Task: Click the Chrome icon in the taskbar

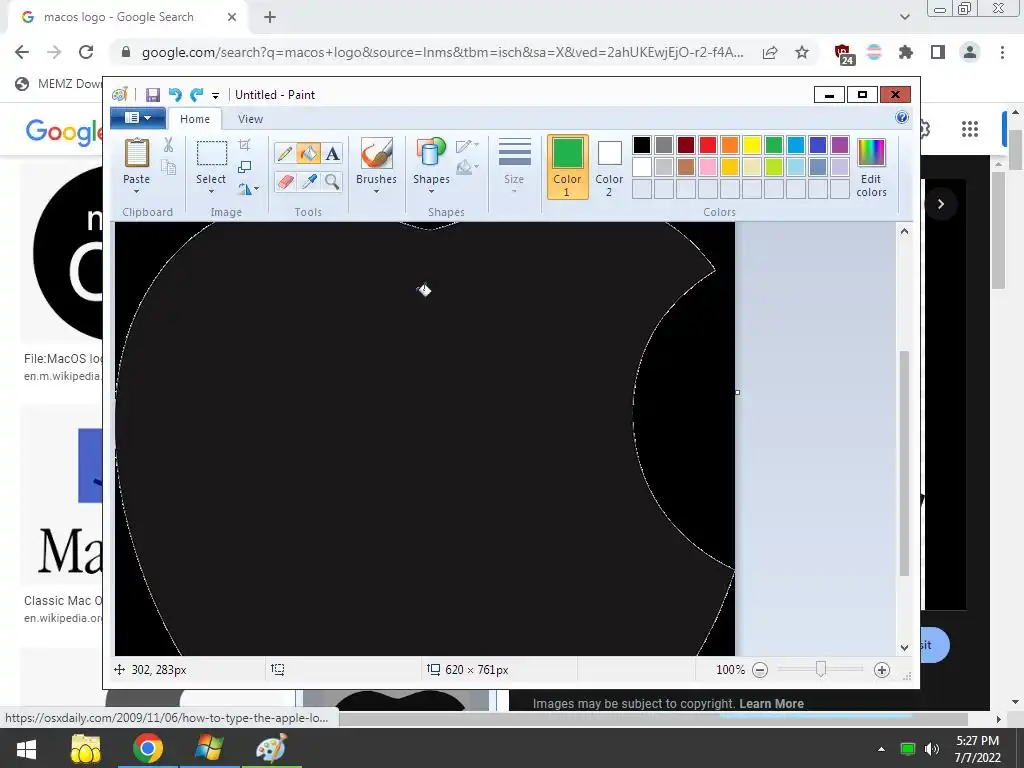Action: click(x=148, y=748)
